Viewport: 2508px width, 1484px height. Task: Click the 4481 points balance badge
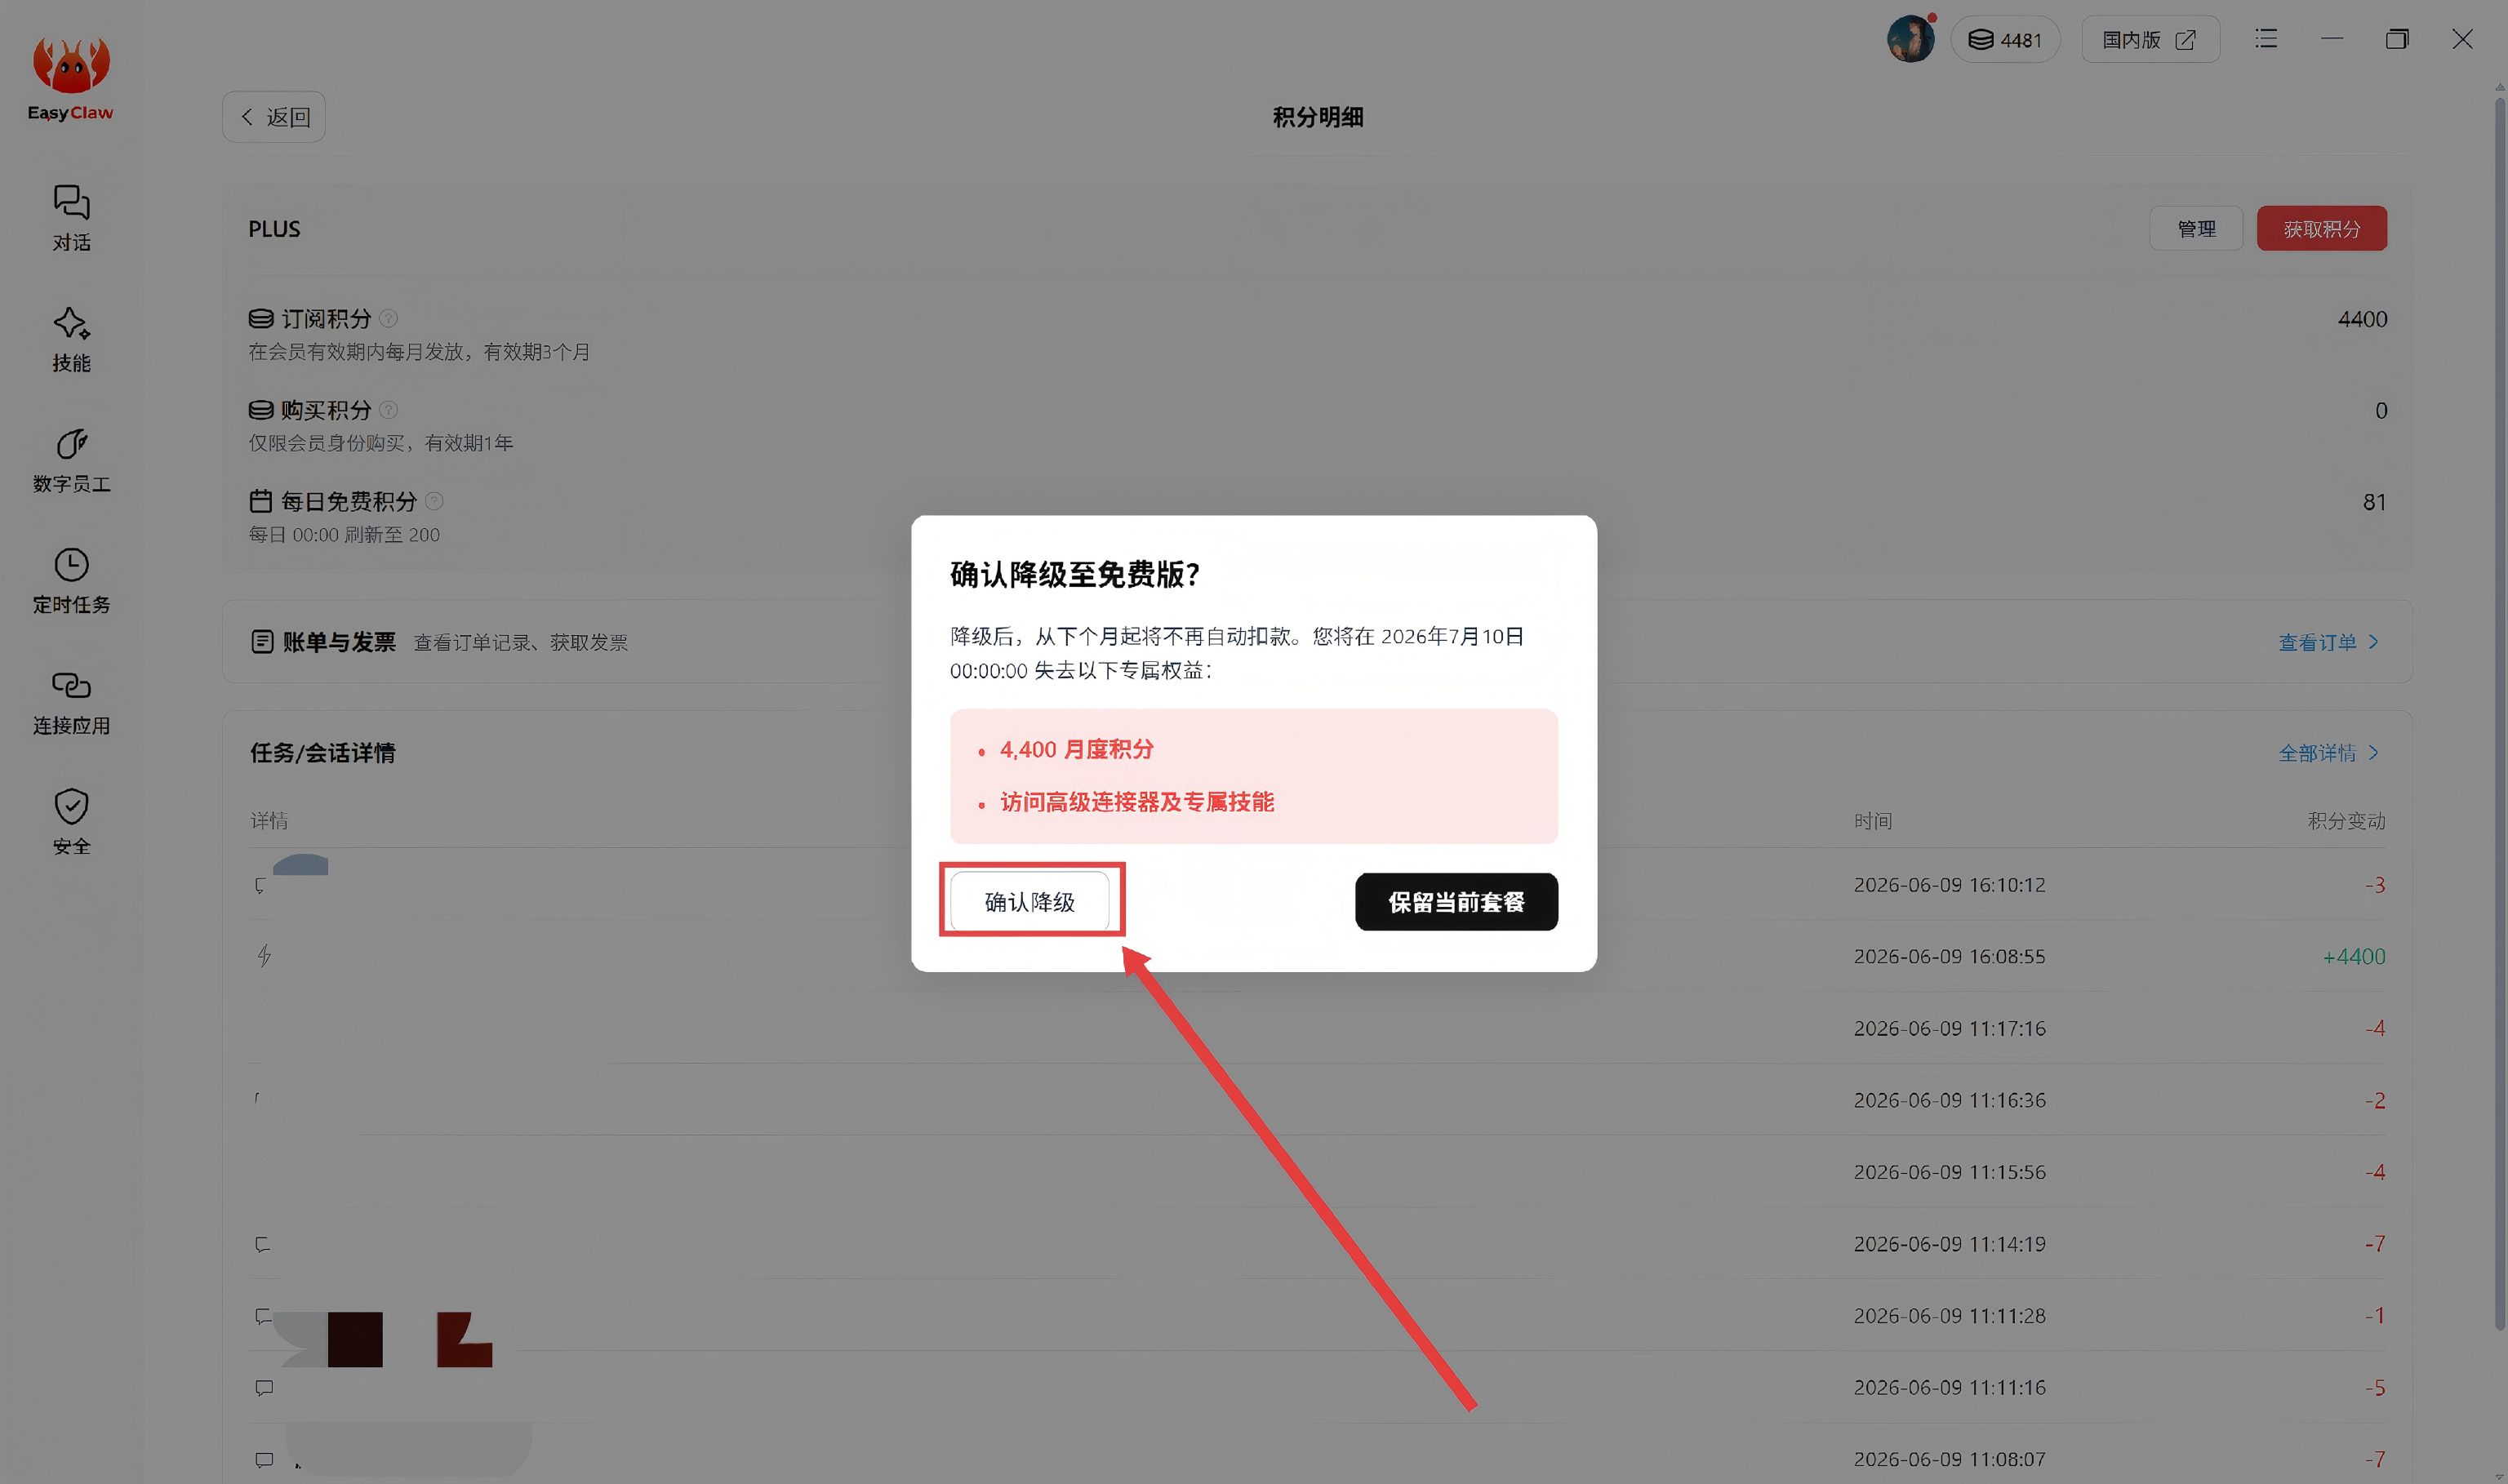2005,39
